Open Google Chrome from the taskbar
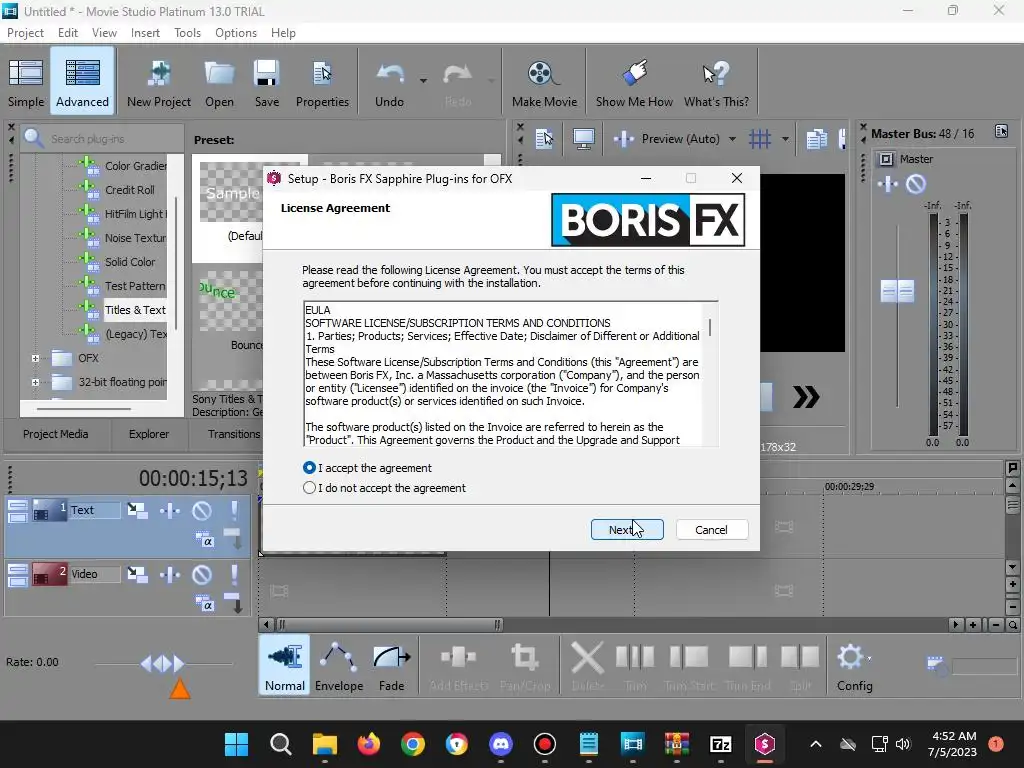This screenshot has width=1024, height=768. pos(413,743)
